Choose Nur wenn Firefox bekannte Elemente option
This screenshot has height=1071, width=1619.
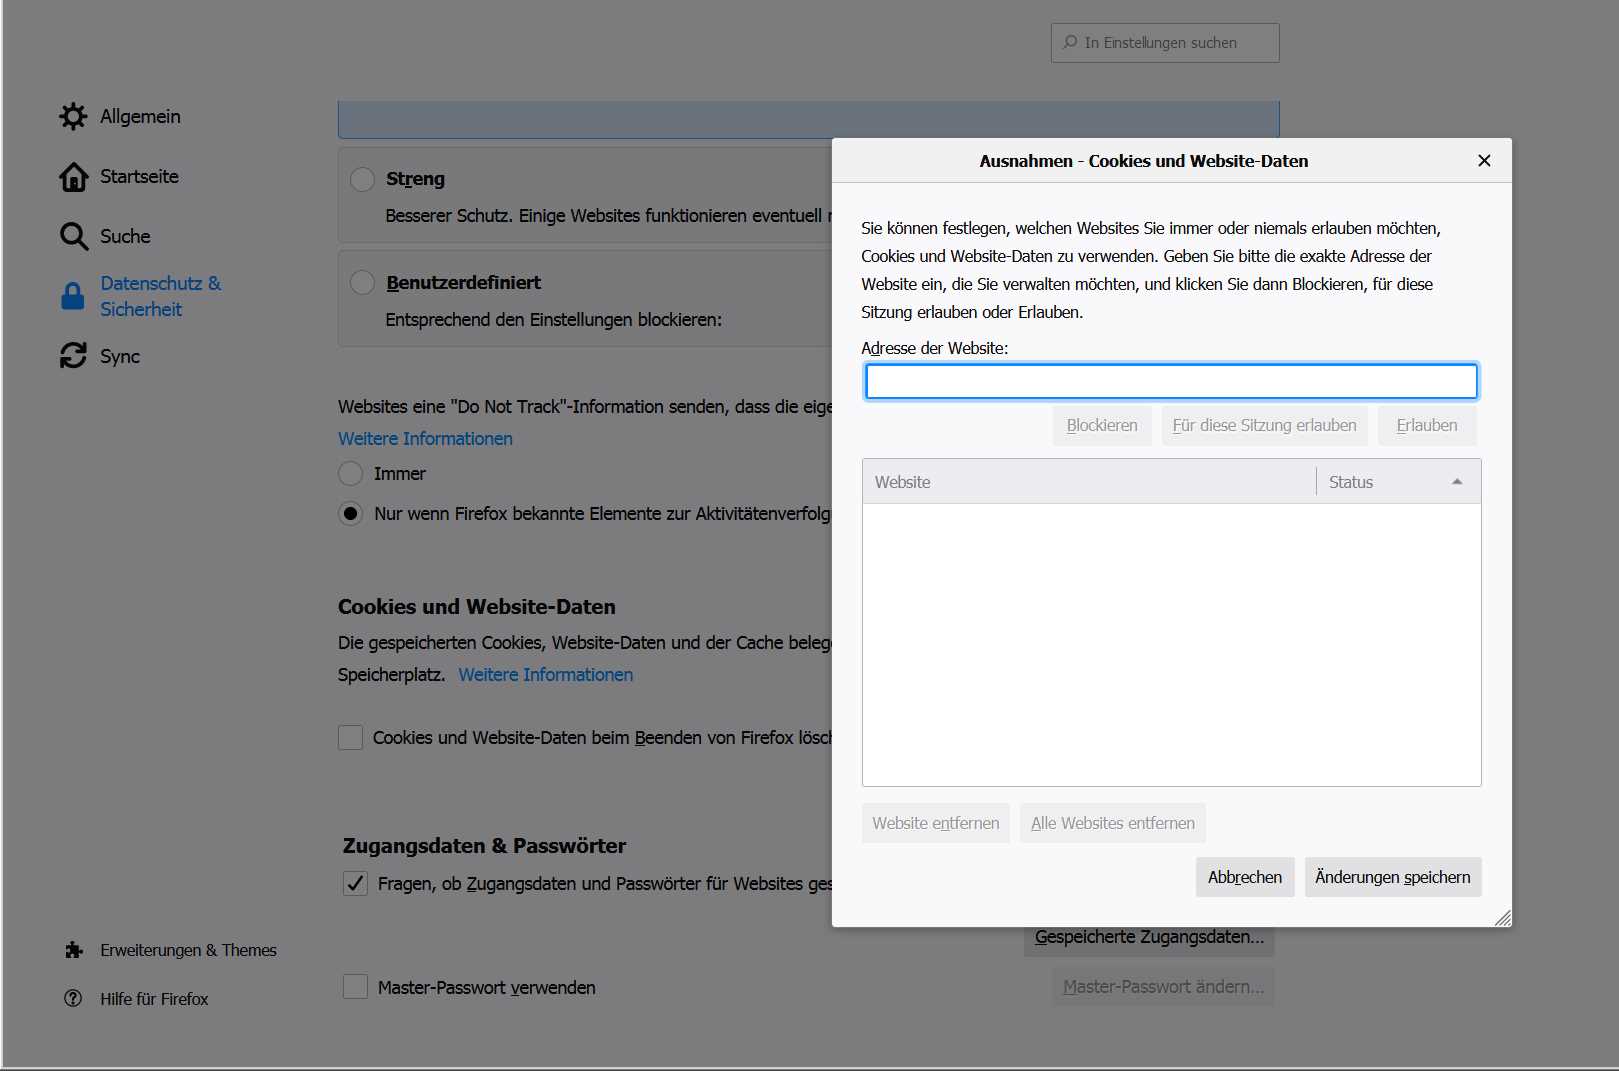350,513
